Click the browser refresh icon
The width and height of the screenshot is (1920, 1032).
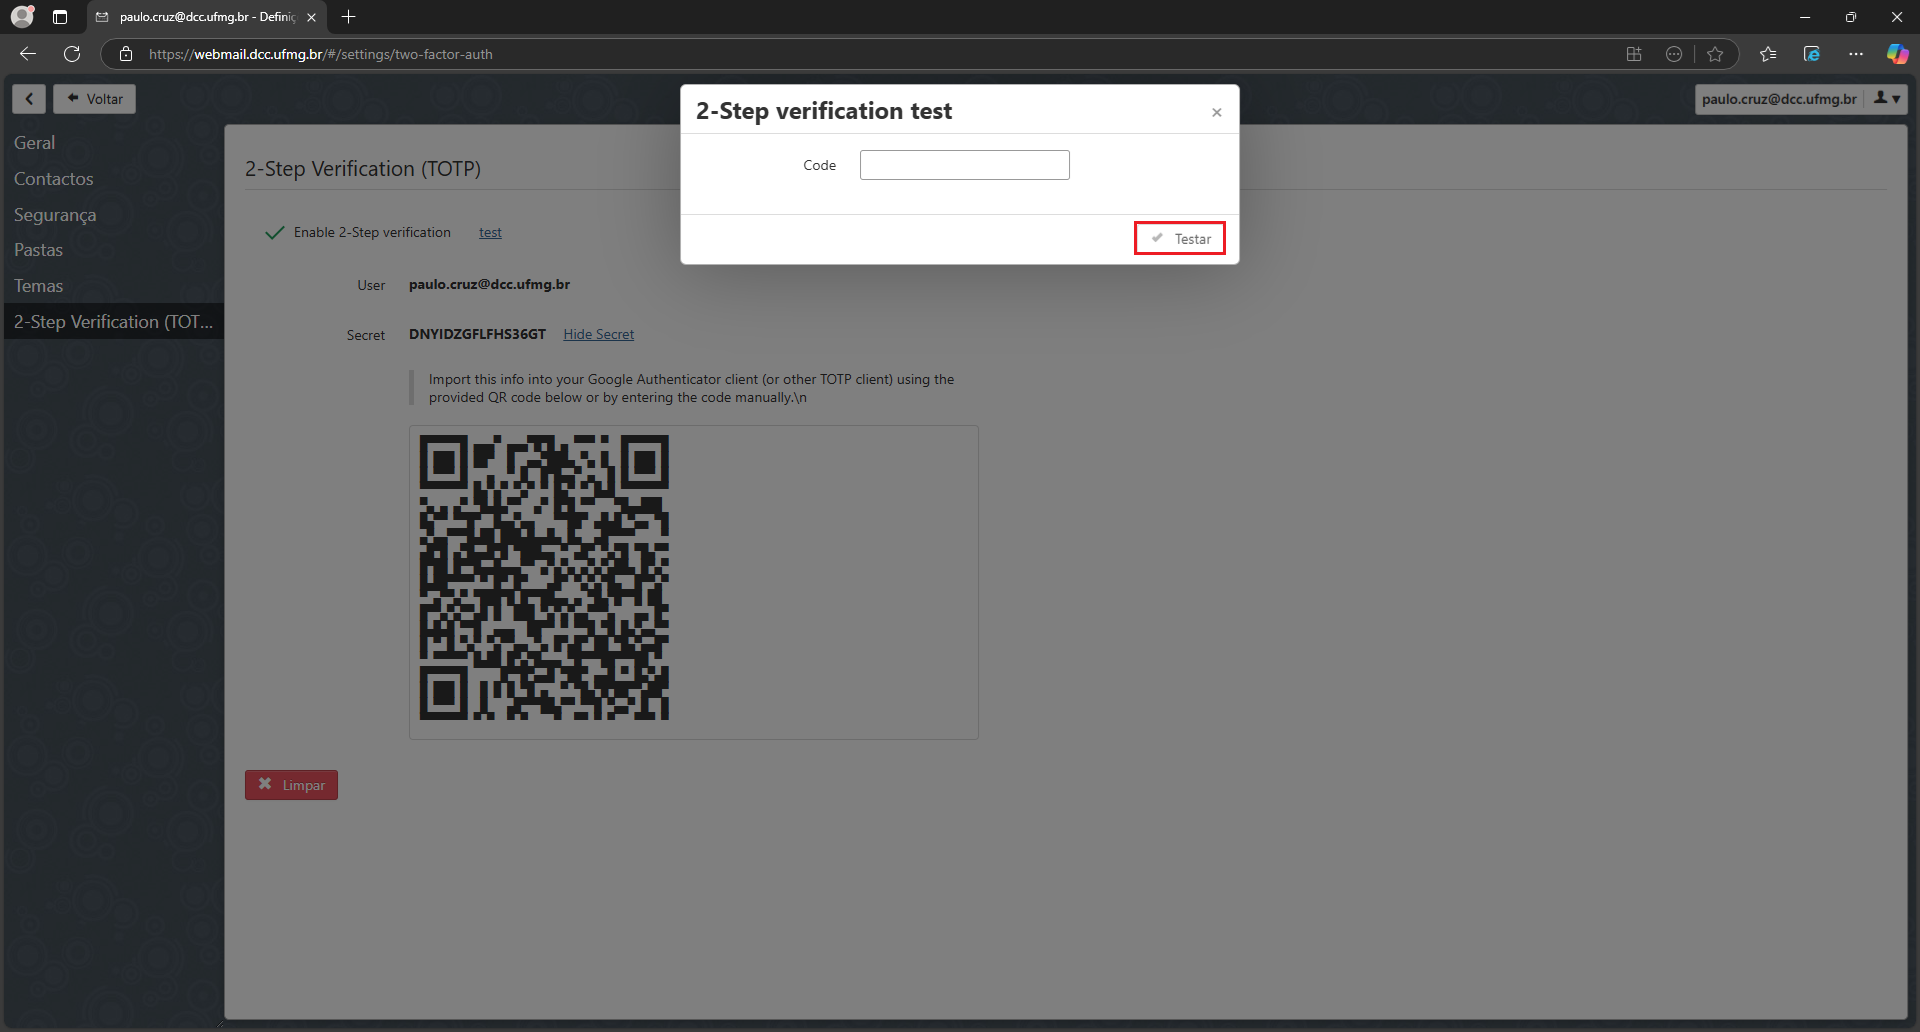pyautogui.click(x=72, y=54)
